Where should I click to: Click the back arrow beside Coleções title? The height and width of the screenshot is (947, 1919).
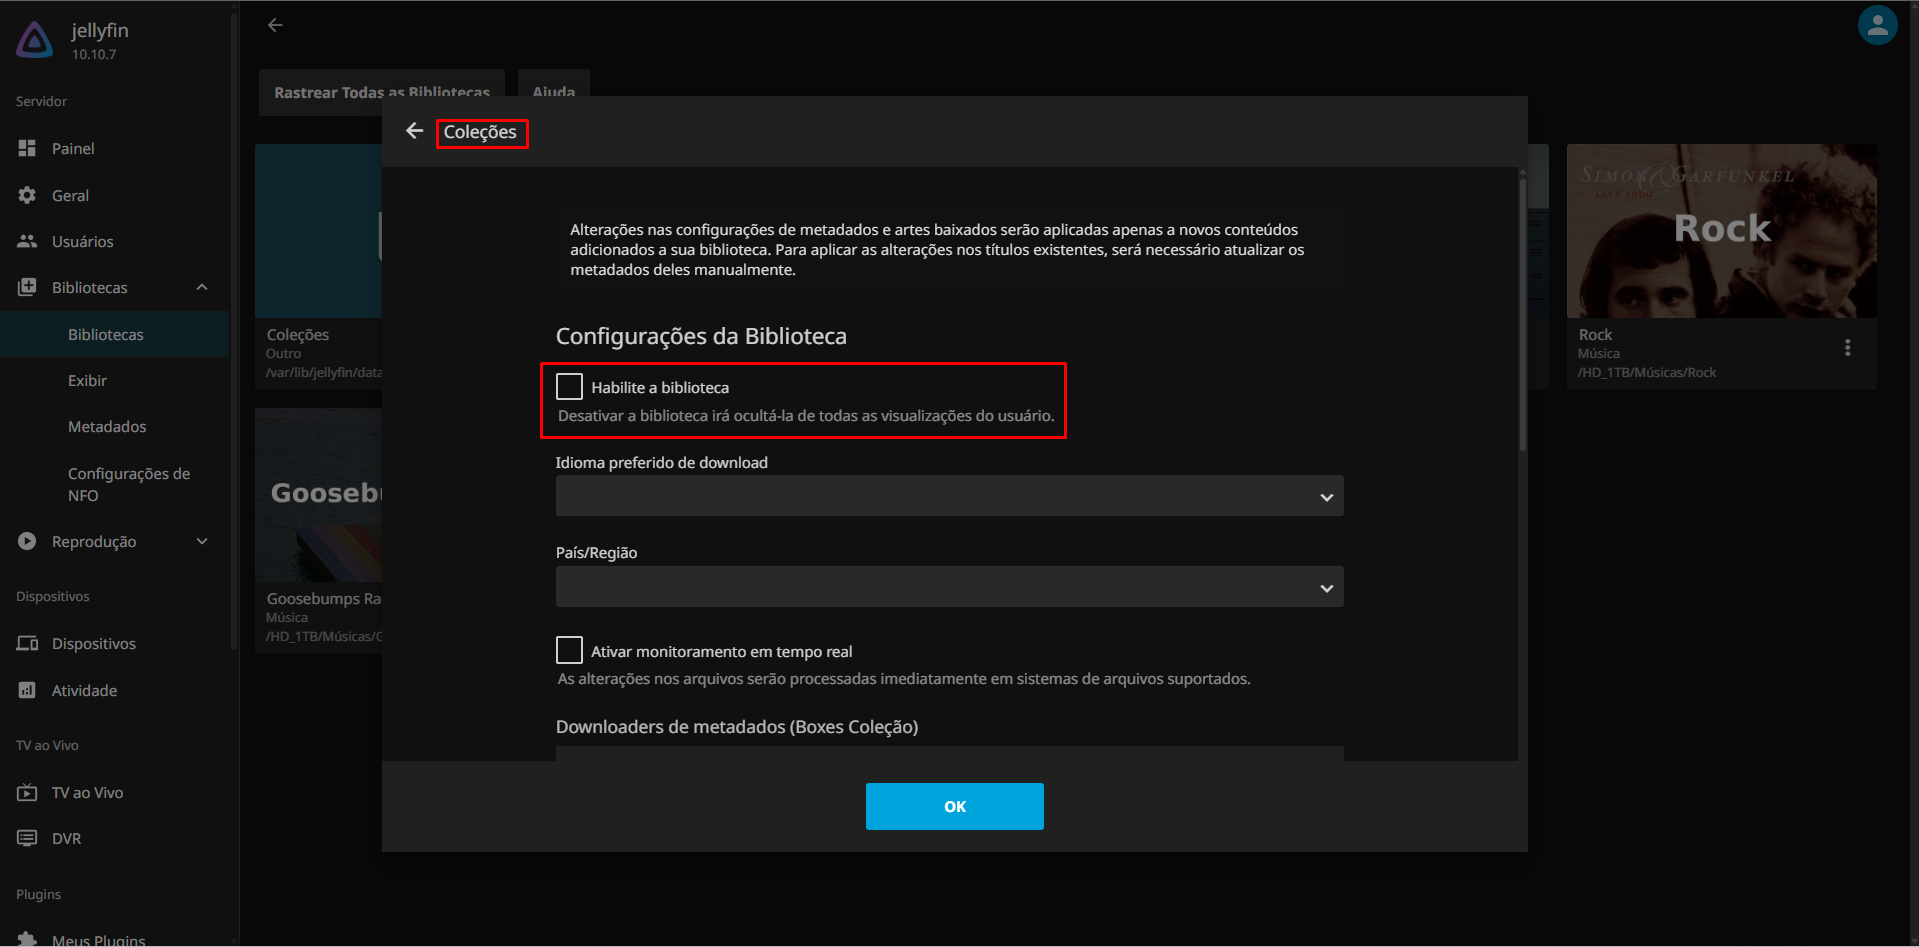pos(414,131)
